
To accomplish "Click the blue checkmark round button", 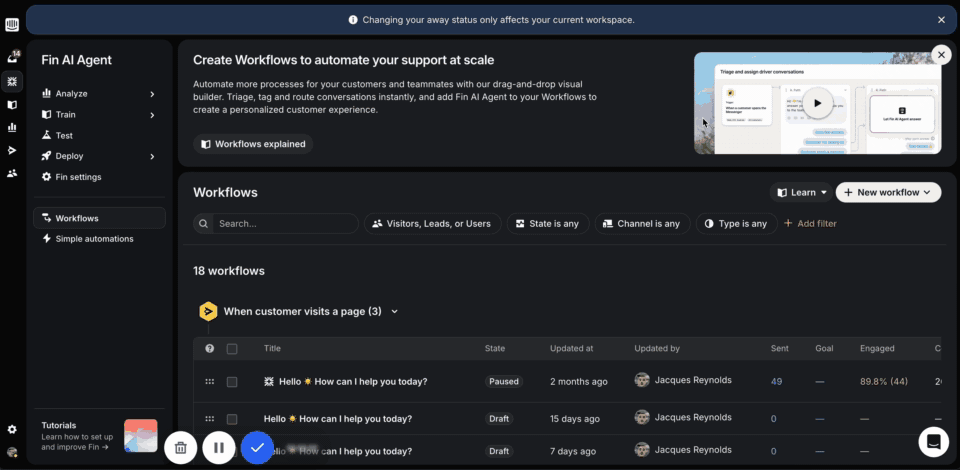I will point(257,447).
